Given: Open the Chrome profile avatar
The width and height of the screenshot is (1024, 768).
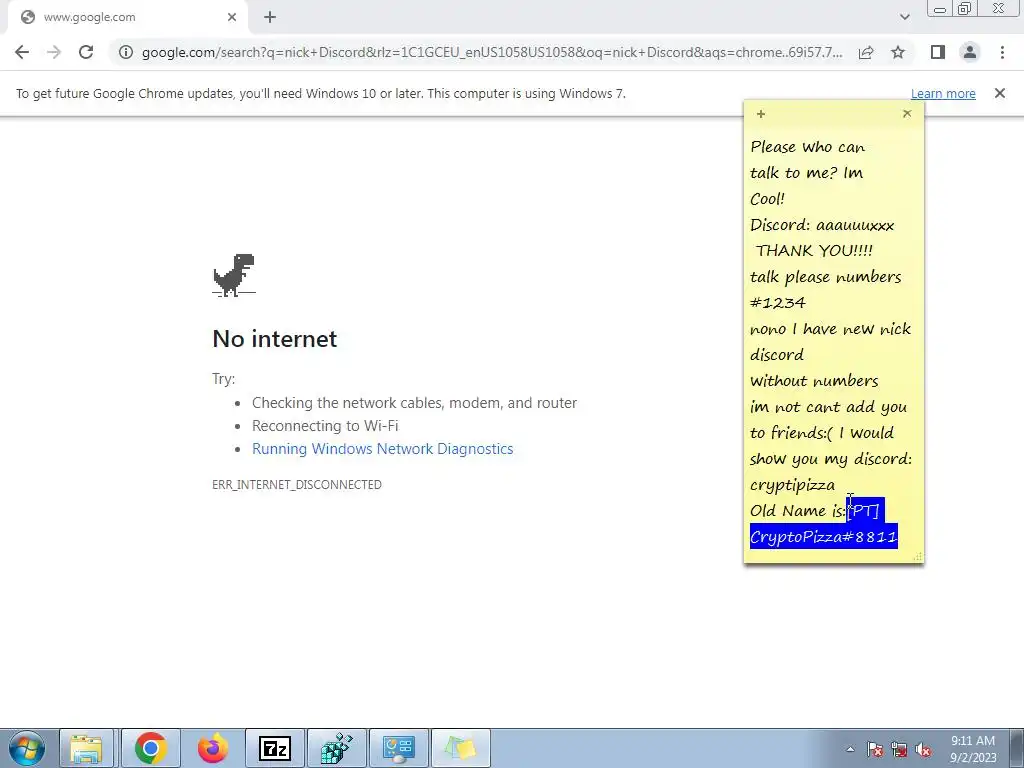Looking at the screenshot, I should pyautogui.click(x=970, y=52).
